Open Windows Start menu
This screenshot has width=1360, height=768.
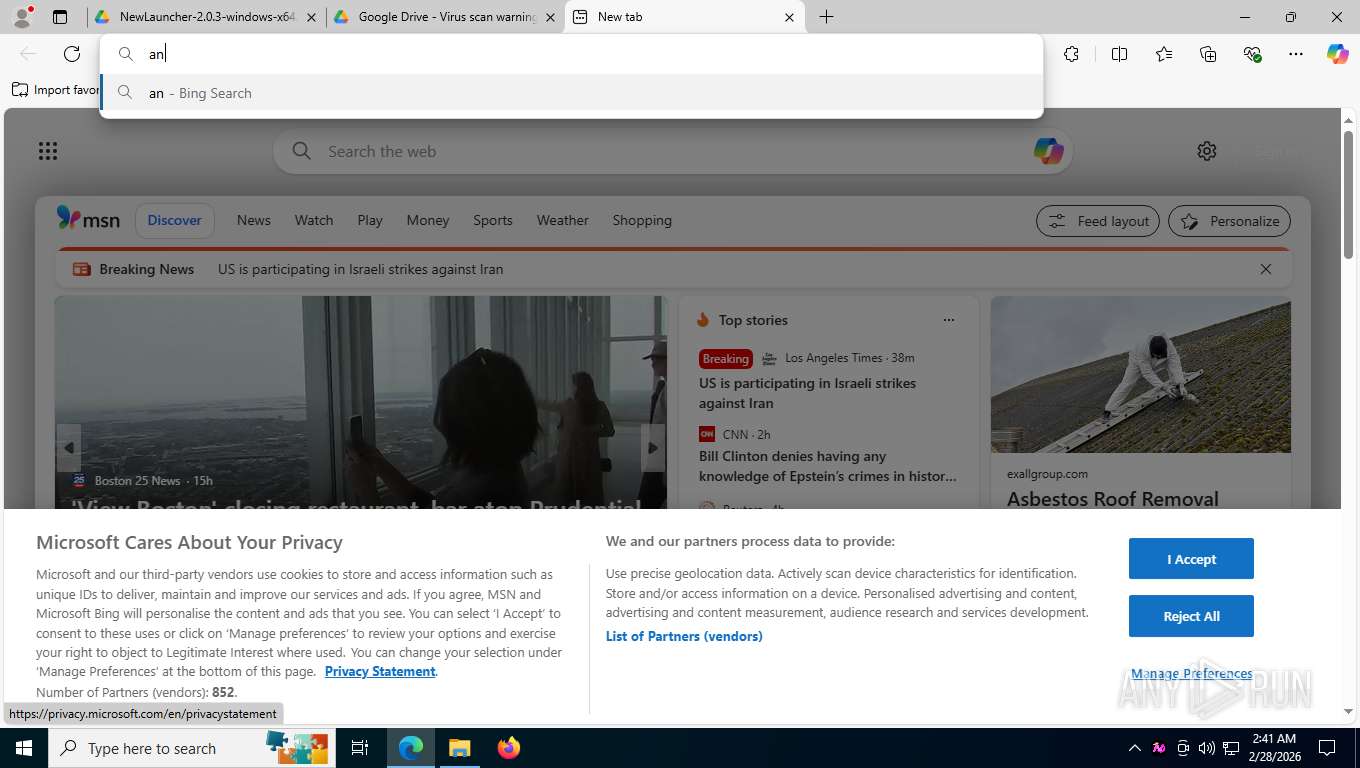pos(23,748)
